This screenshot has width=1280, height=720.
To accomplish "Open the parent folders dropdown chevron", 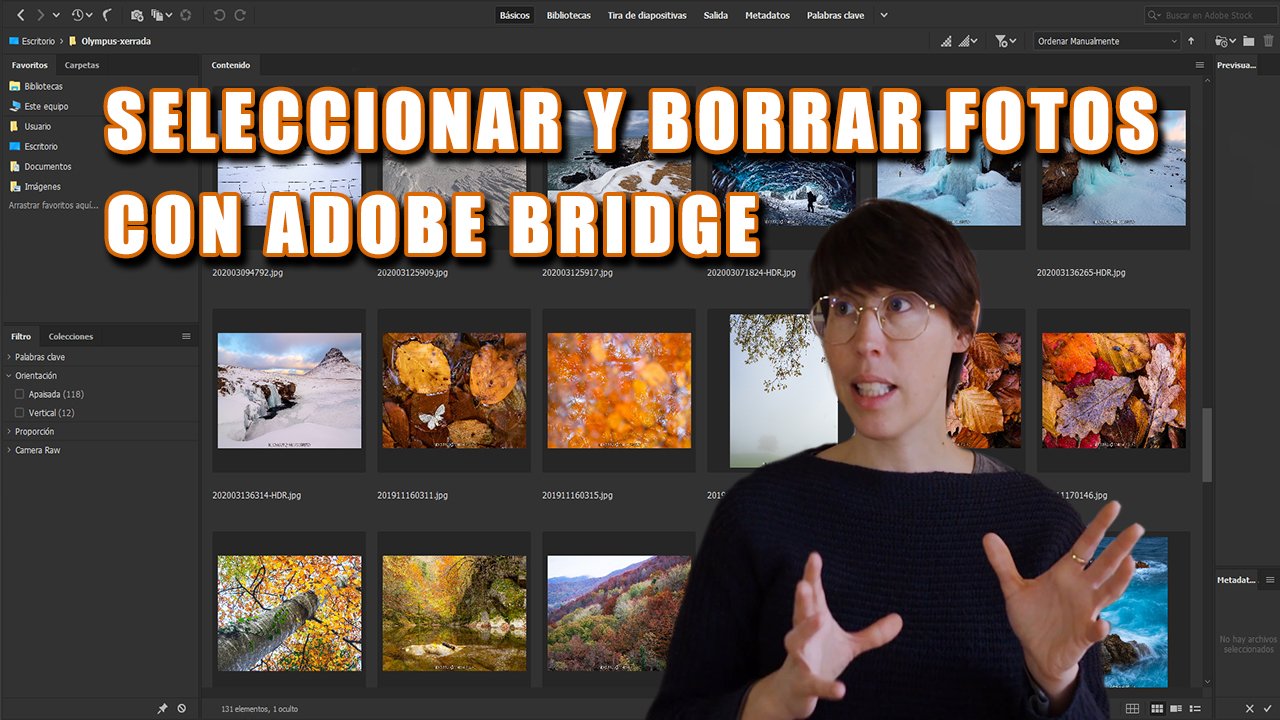I will point(56,15).
